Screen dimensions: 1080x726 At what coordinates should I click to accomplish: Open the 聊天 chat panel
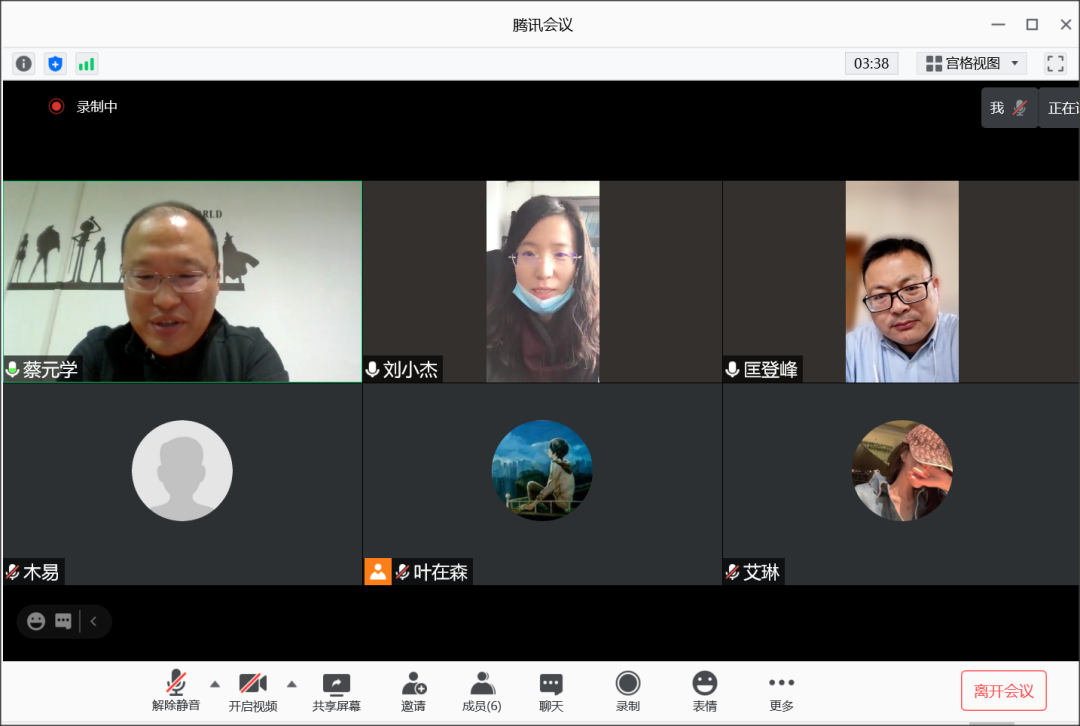point(551,691)
